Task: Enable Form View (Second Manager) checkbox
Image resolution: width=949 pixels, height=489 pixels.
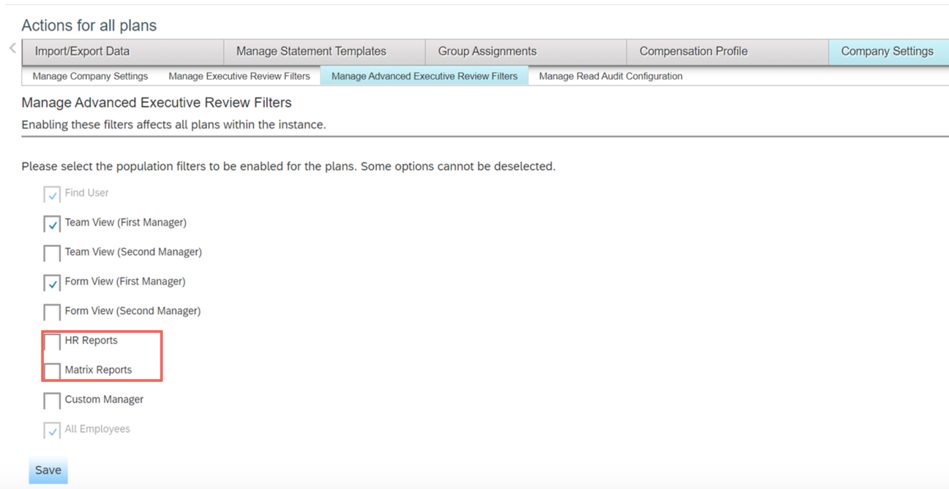Action: 52,312
